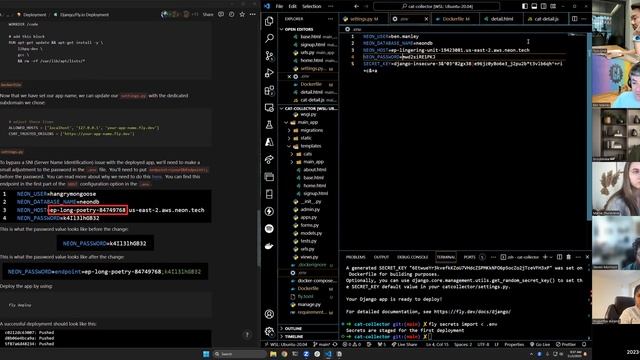Open the comments icon in left document header
Image resolution: width=640 pixels, height=360 pixels.
(221, 14)
